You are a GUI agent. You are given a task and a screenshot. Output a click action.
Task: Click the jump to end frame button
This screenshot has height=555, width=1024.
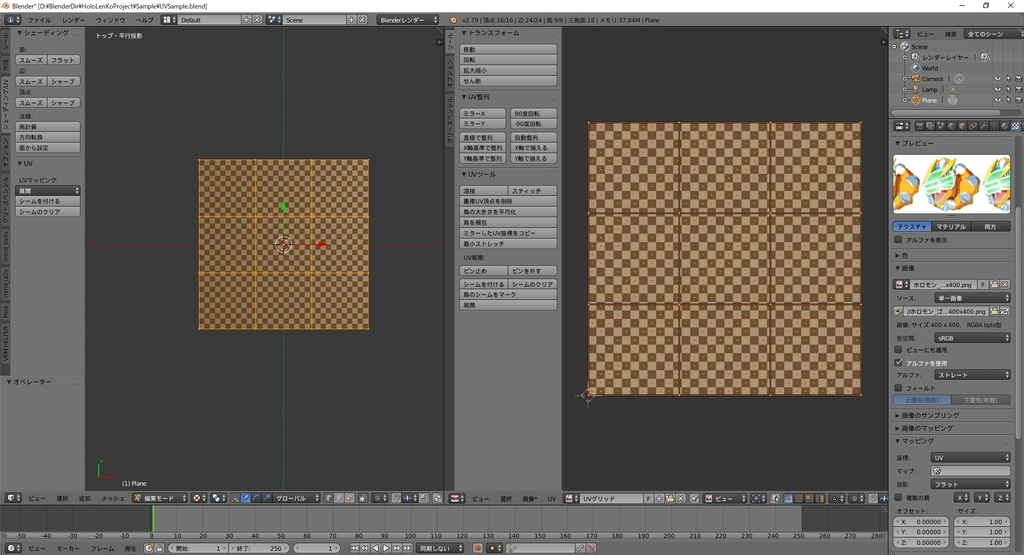point(406,548)
